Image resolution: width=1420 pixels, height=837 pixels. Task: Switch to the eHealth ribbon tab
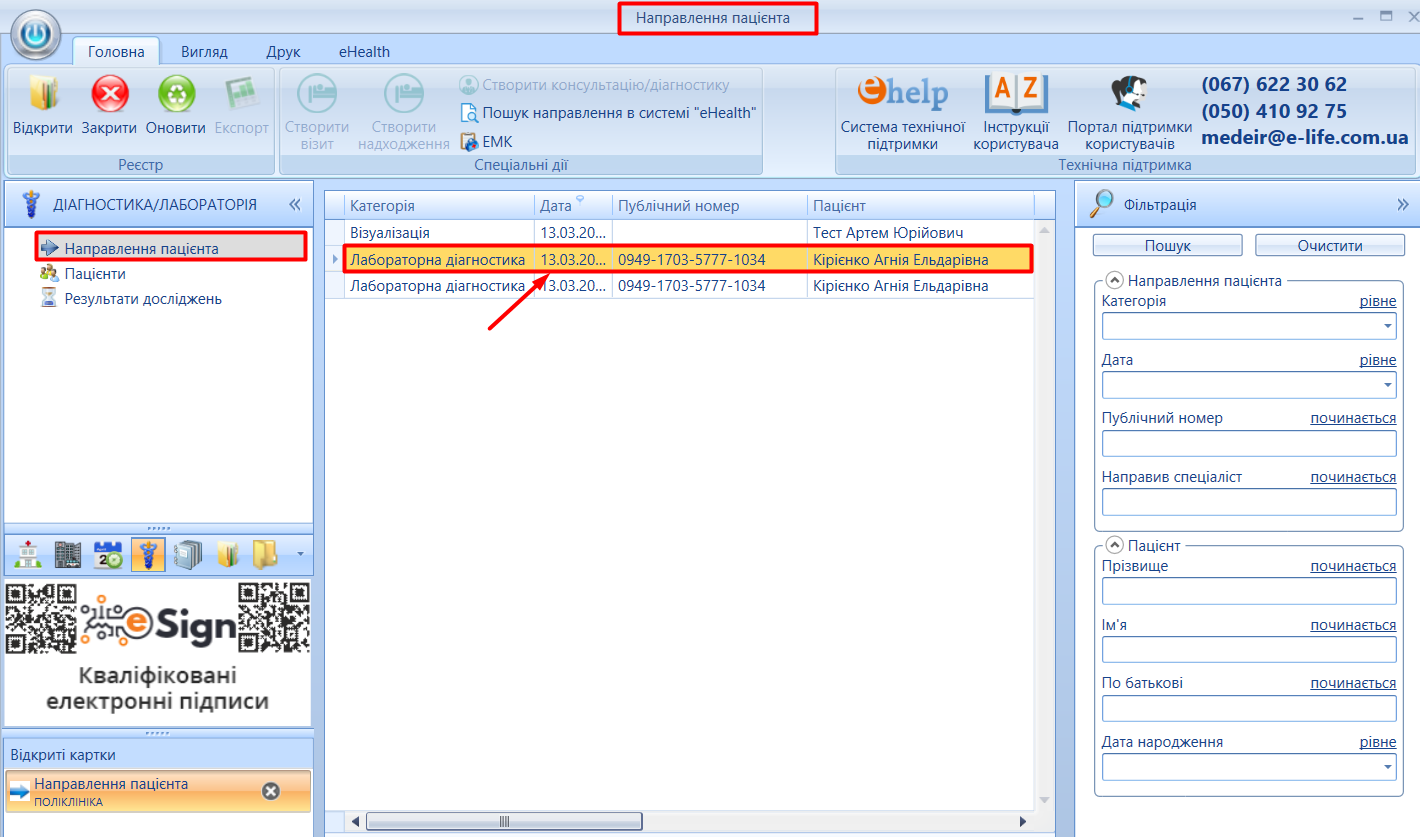tap(364, 52)
